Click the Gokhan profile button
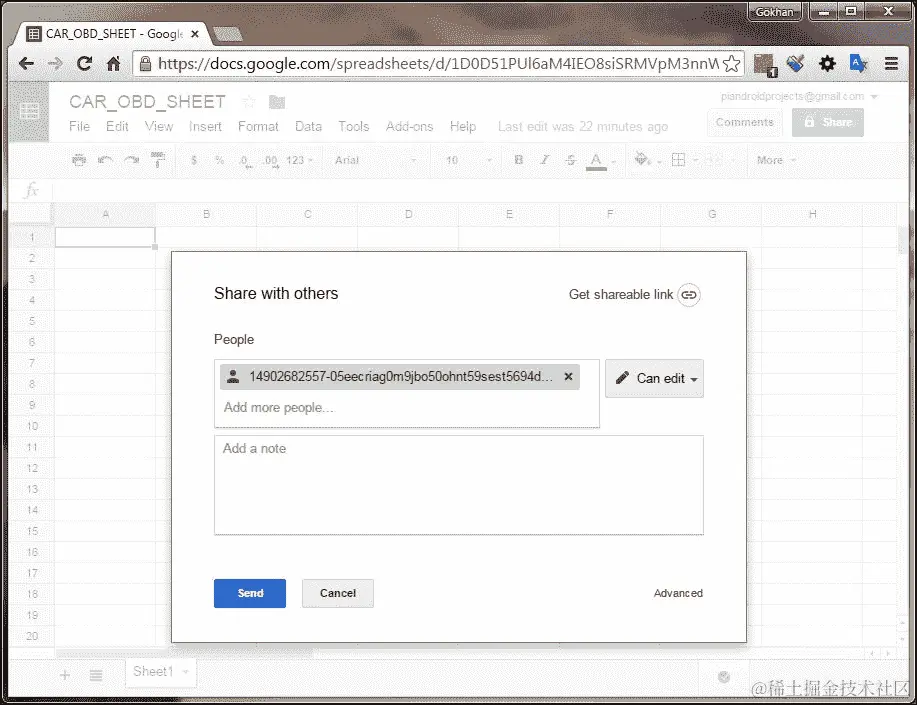Screen dimensions: 917x705 [x=774, y=12]
